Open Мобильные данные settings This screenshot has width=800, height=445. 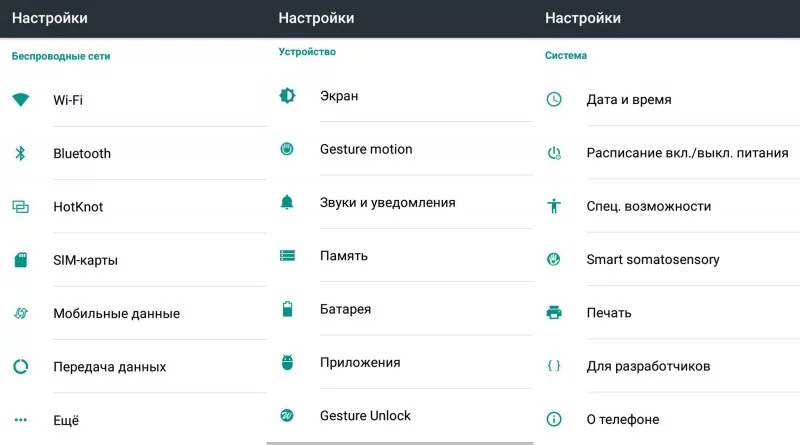click(116, 313)
